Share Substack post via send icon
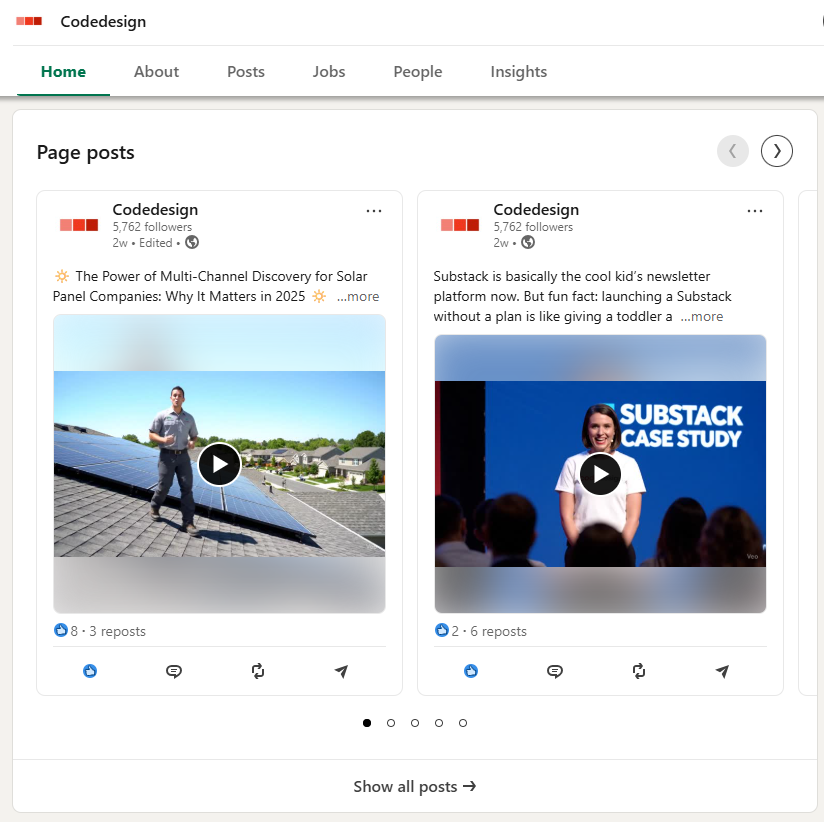This screenshot has height=822, width=824. coord(722,671)
